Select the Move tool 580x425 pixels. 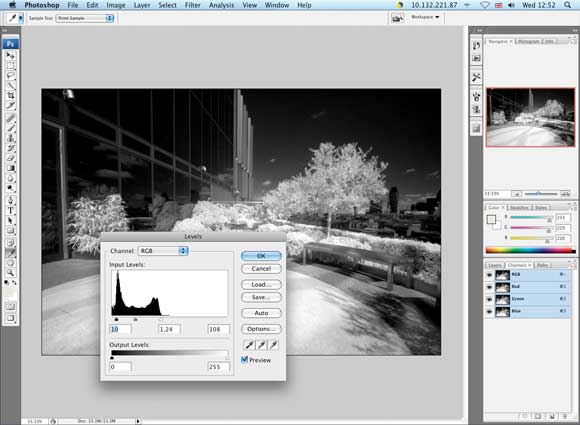tap(10, 55)
